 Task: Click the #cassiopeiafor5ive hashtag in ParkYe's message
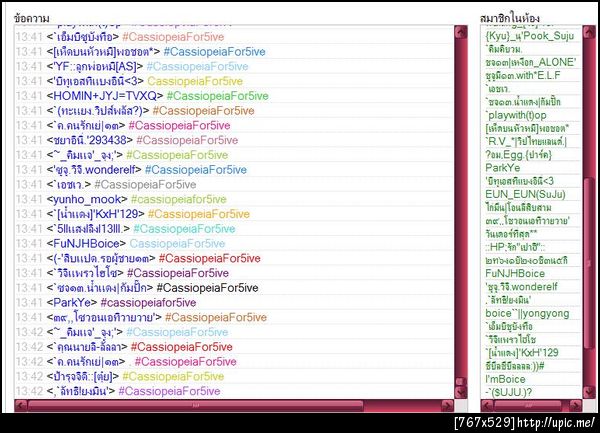[148, 303]
